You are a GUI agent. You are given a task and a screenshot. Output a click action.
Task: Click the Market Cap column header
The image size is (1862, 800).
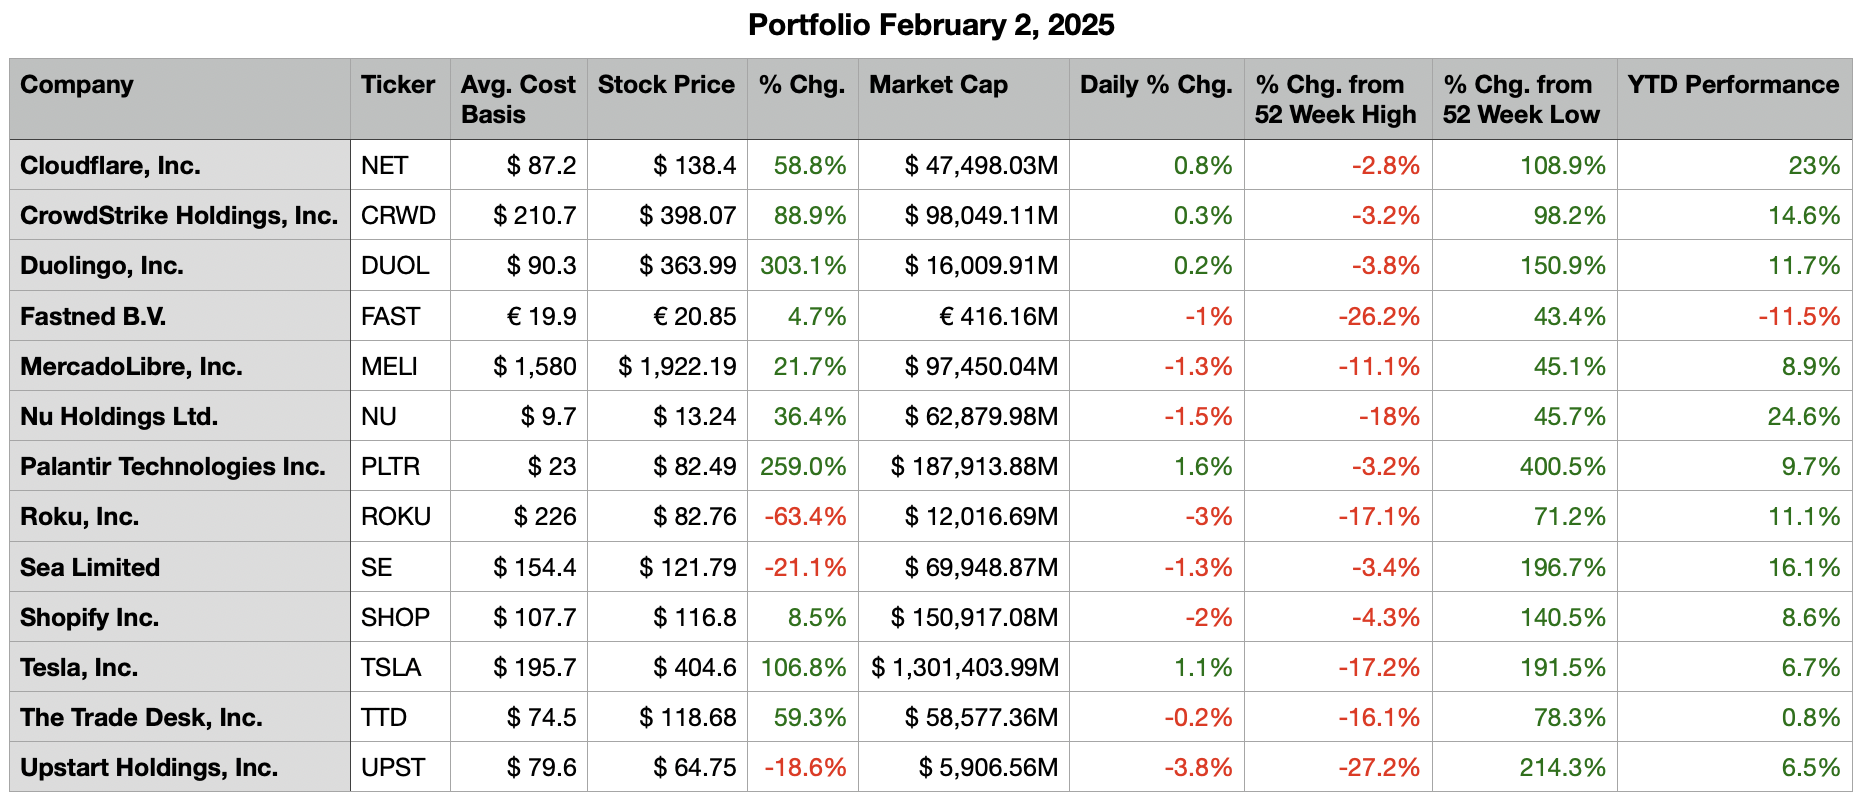tap(938, 85)
